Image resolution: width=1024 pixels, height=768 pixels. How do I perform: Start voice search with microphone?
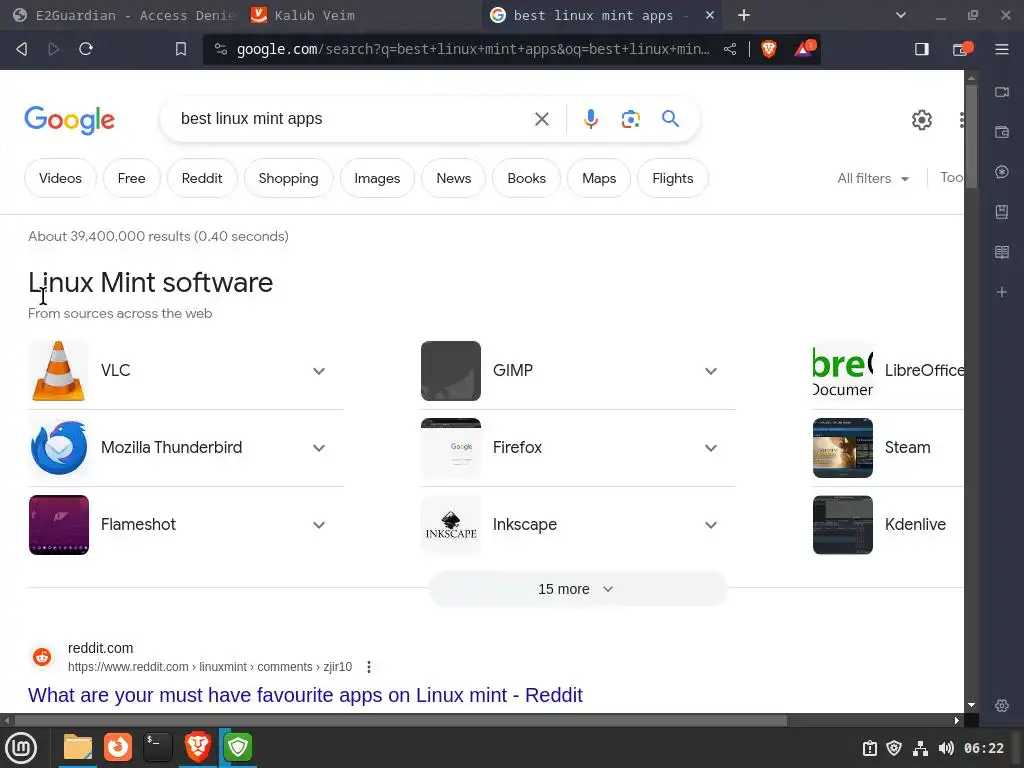pyautogui.click(x=590, y=119)
